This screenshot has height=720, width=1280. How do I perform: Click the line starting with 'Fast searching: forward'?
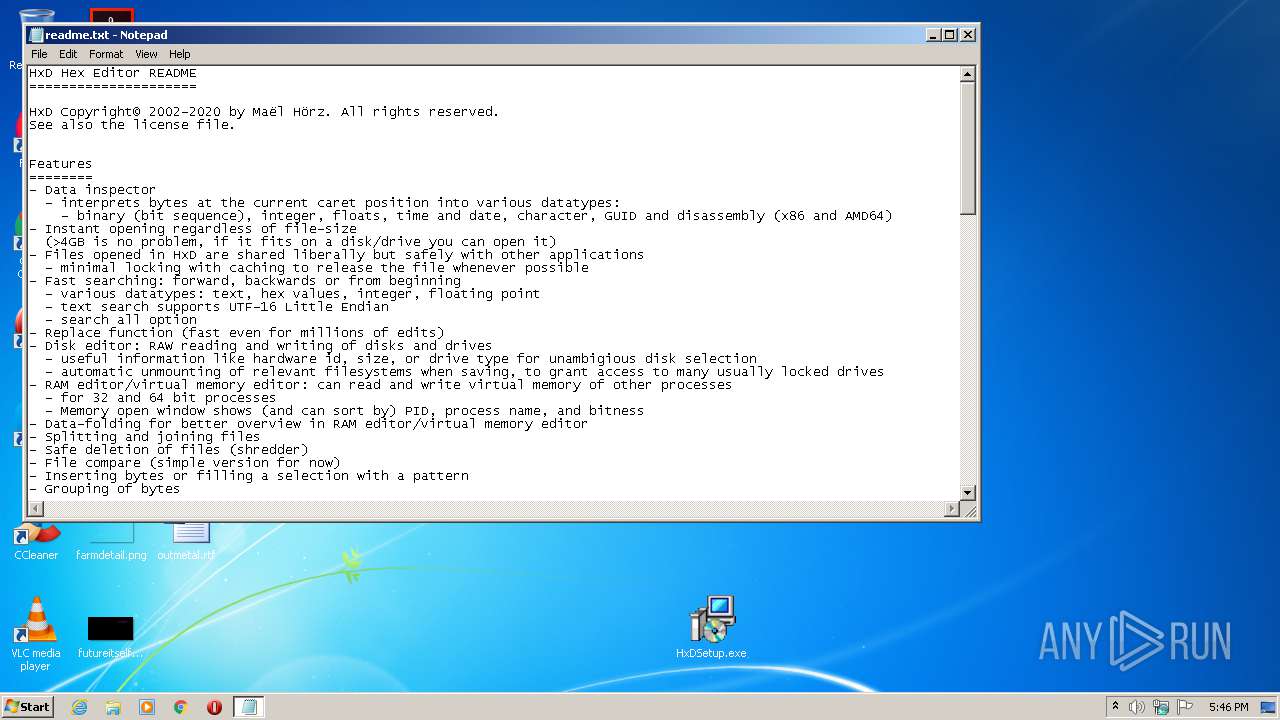(x=244, y=281)
